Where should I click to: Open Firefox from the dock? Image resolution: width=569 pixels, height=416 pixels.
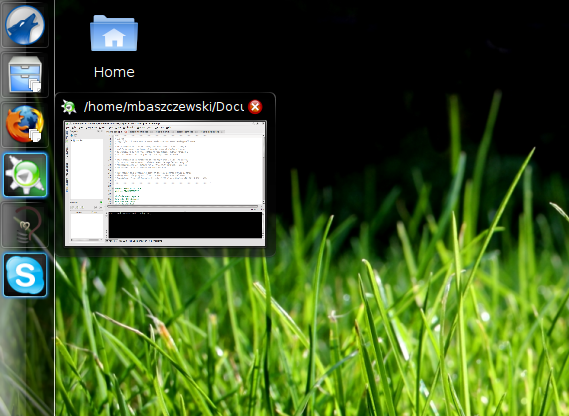pyautogui.click(x=25, y=124)
